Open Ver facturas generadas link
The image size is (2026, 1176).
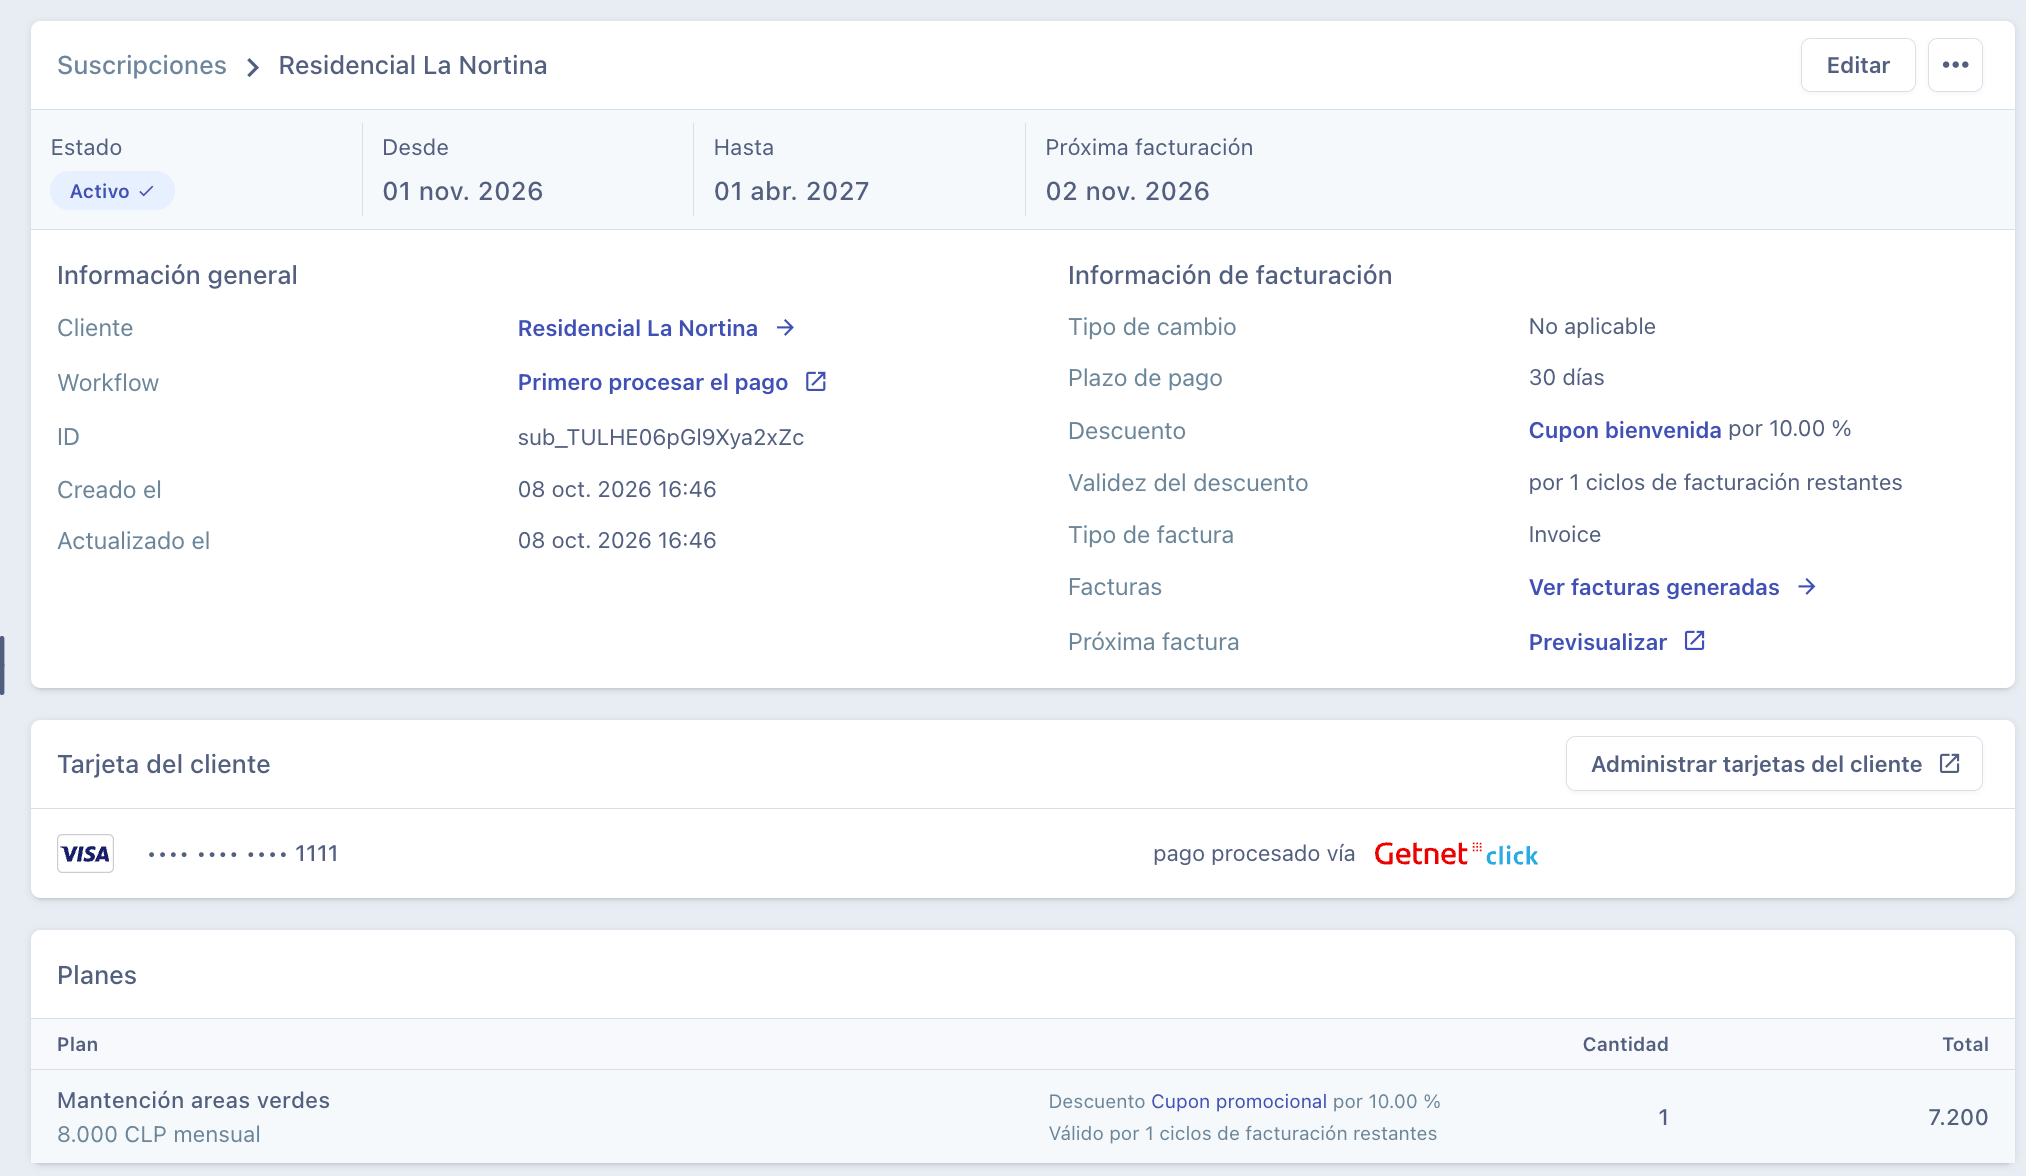1654,587
